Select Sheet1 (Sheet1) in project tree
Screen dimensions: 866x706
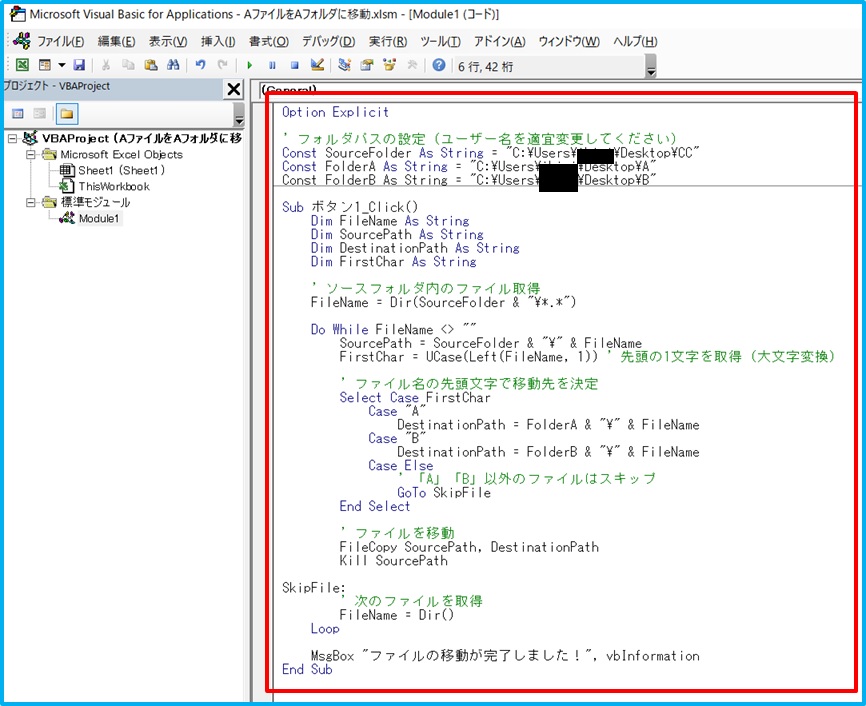pos(122,170)
